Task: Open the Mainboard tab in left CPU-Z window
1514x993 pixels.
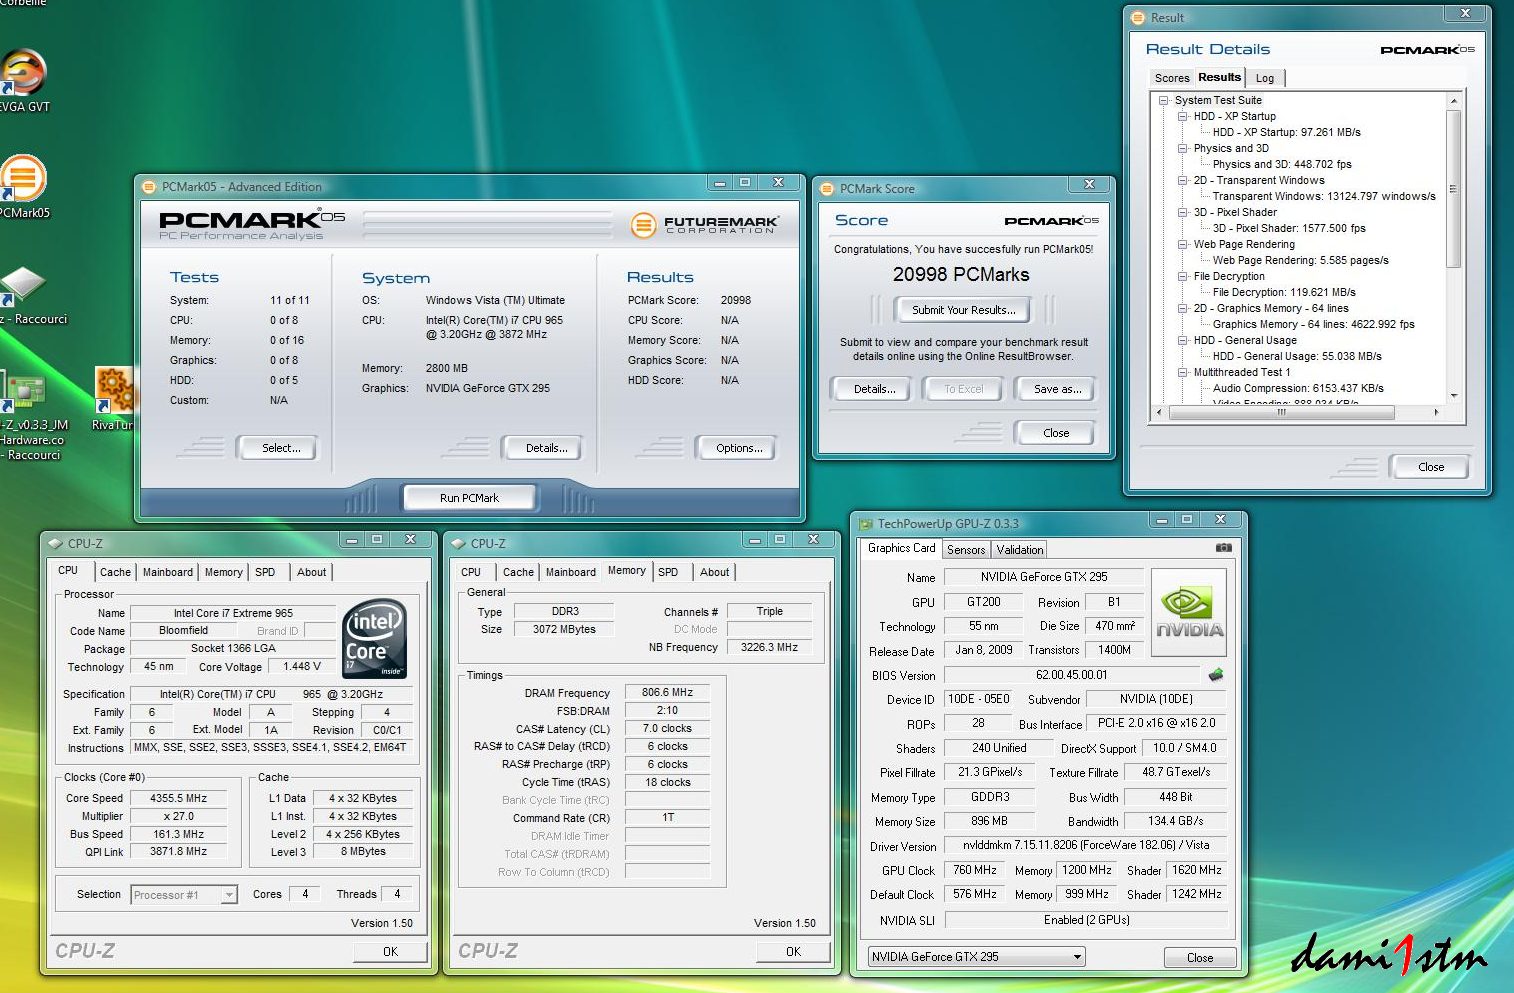Action: pos(168,572)
